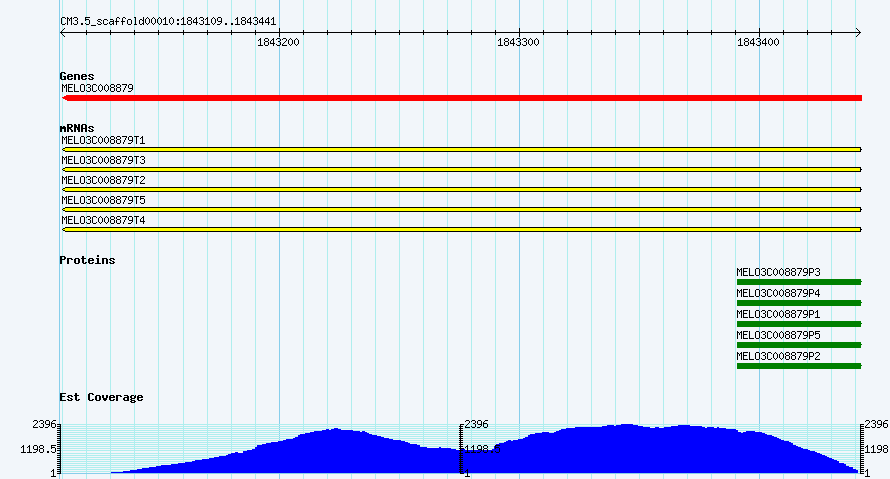Select mRNA MEL03C008879T4 yellow track
Viewport: 890px width, 479px height.
tap(461, 229)
